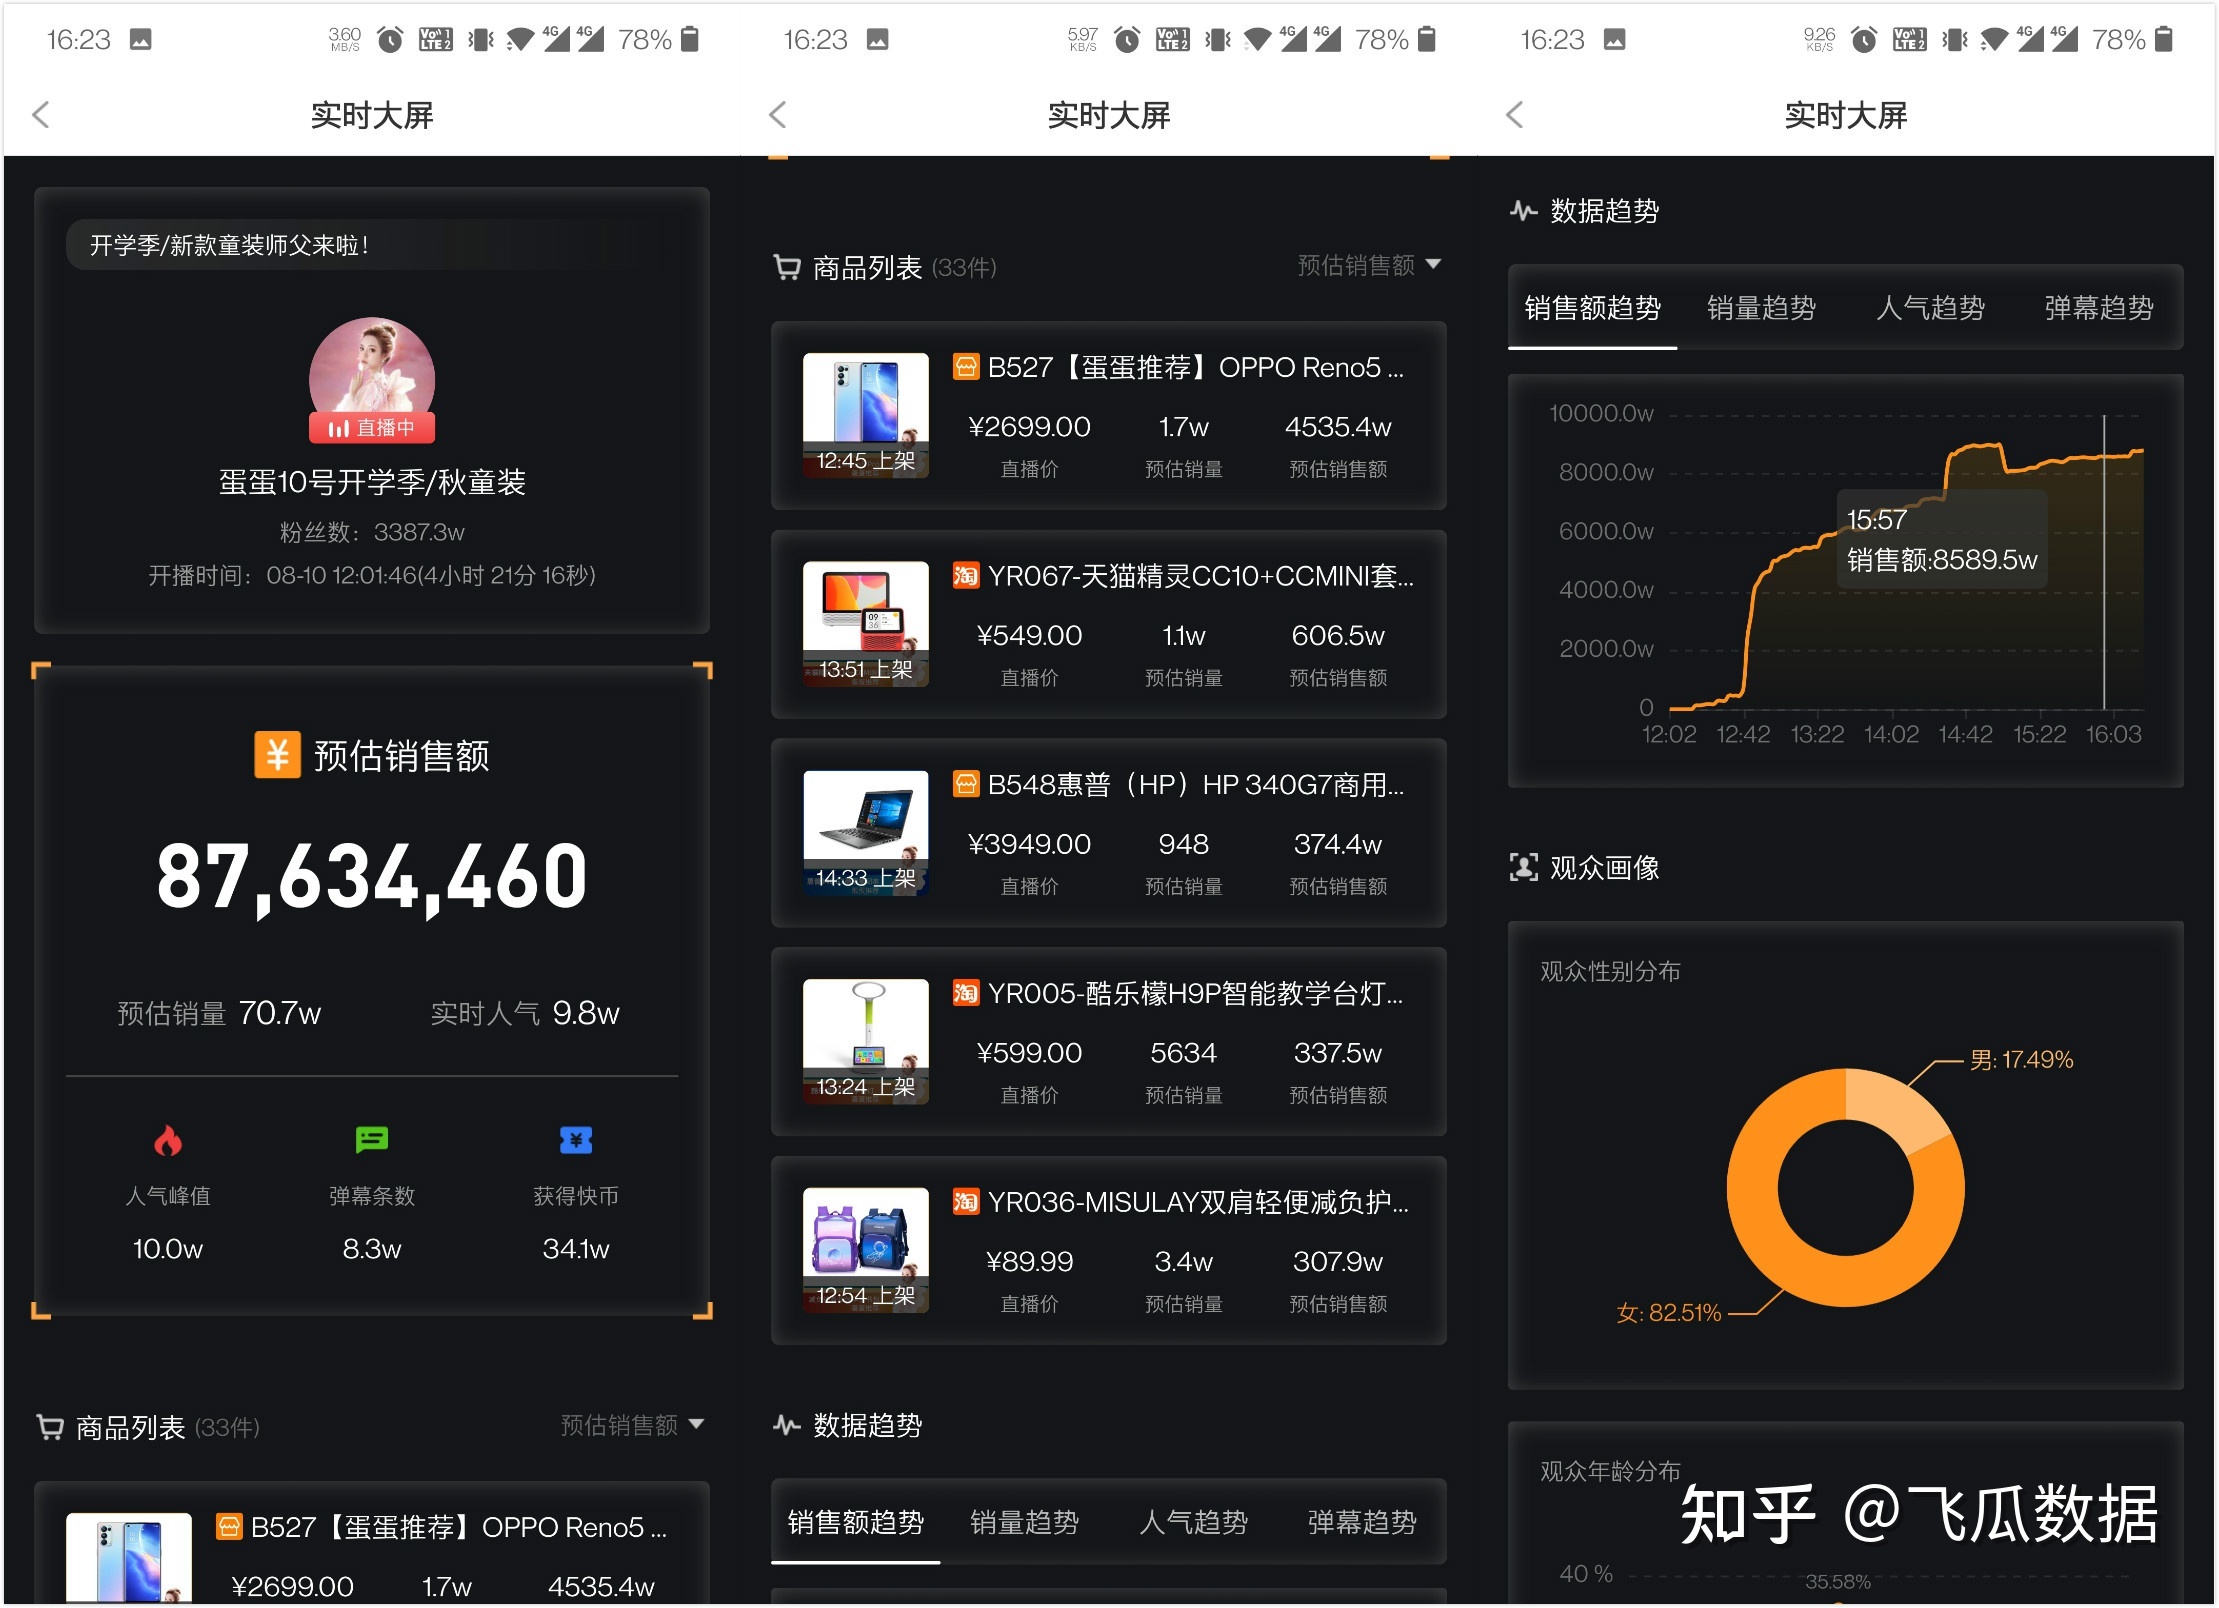
Task: Open the 天猫精灵 thumbnail labeled 13:51 上架
Action: click(x=866, y=624)
